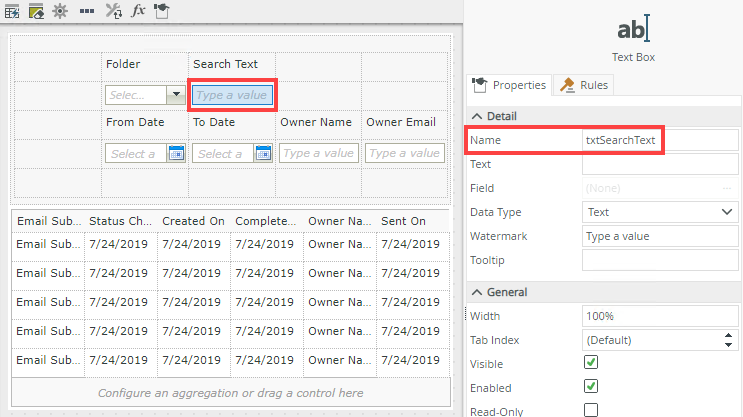Toggle the Enabled checkbox
743x417 pixels.
[x=591, y=387]
